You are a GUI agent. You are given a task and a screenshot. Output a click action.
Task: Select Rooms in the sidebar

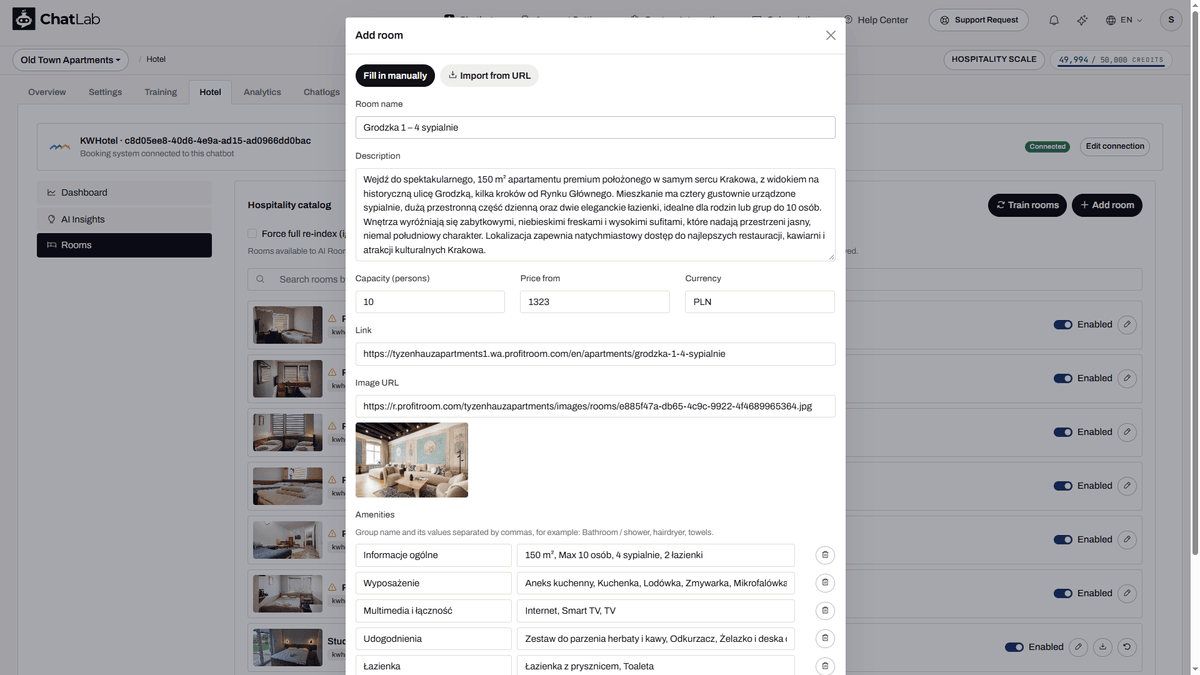[124, 245]
